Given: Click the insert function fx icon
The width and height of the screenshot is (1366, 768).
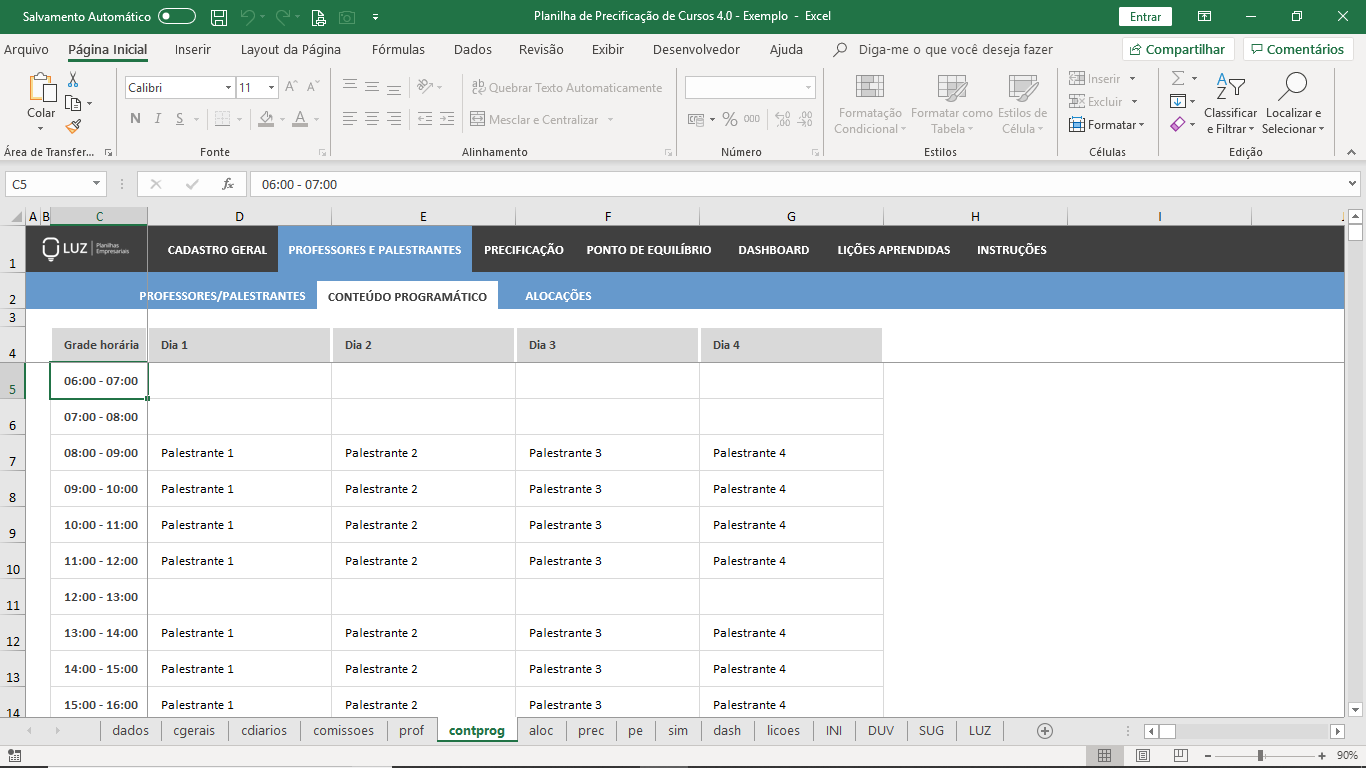Looking at the screenshot, I should pos(228,184).
